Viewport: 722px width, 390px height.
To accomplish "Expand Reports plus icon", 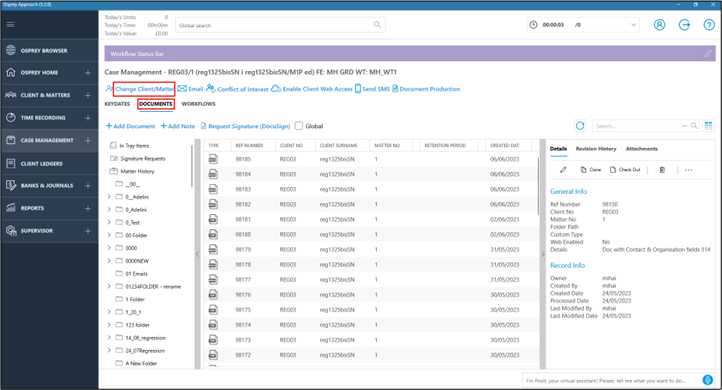I will pos(87,208).
